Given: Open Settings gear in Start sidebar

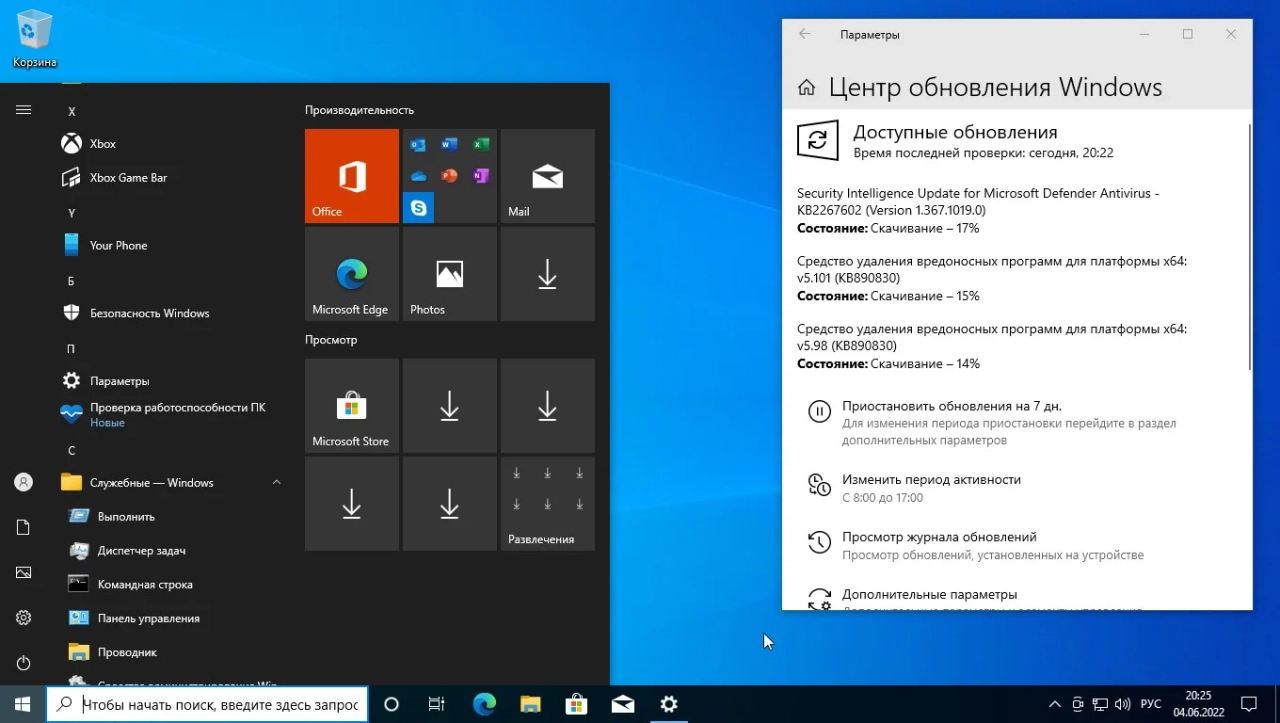Looking at the screenshot, I should tap(23, 618).
